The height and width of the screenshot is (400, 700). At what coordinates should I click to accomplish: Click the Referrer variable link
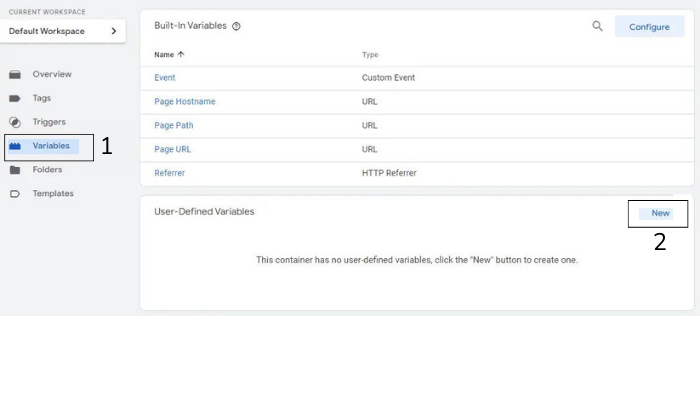pyautogui.click(x=169, y=173)
